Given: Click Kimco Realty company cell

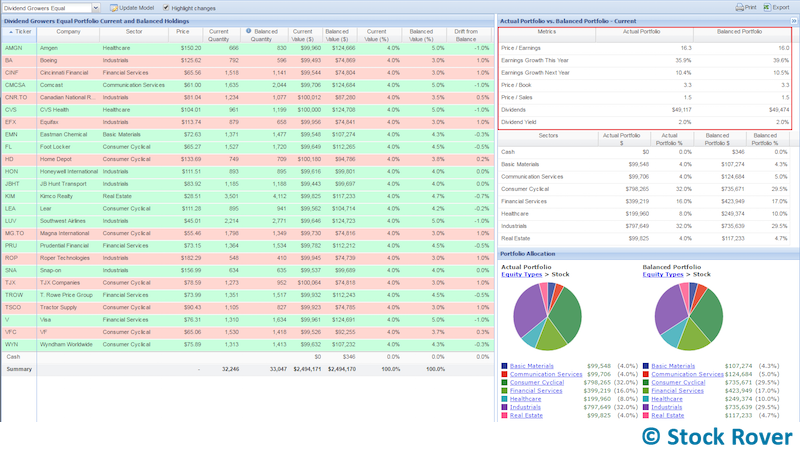Looking at the screenshot, I should [x=68, y=196].
